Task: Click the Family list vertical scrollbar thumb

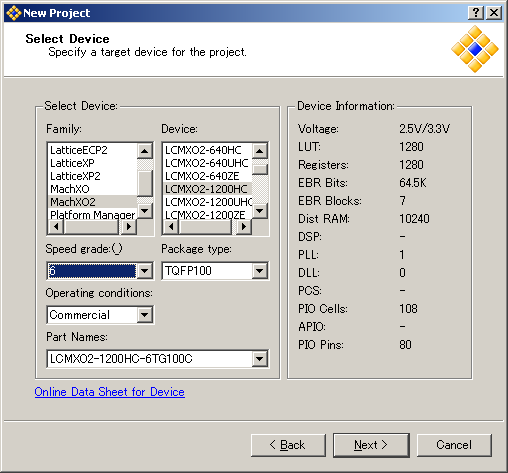Action: click(145, 183)
